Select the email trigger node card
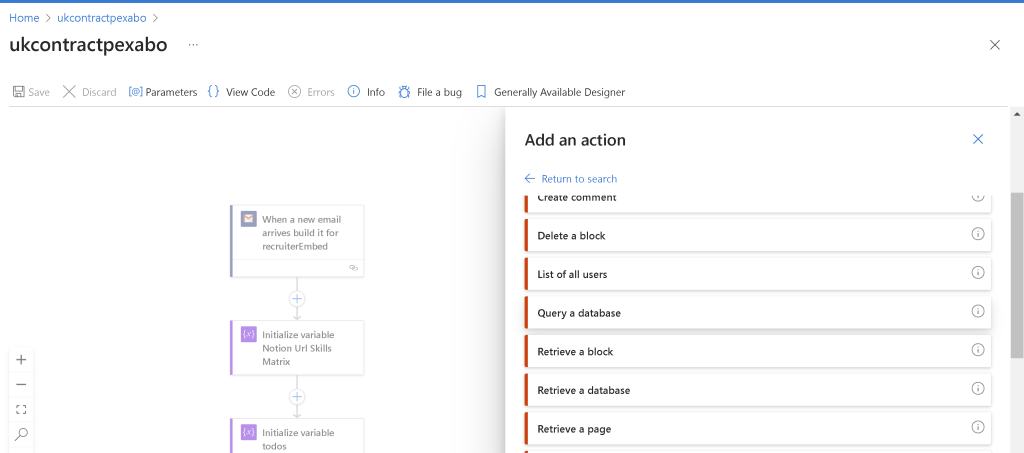 tap(297, 241)
